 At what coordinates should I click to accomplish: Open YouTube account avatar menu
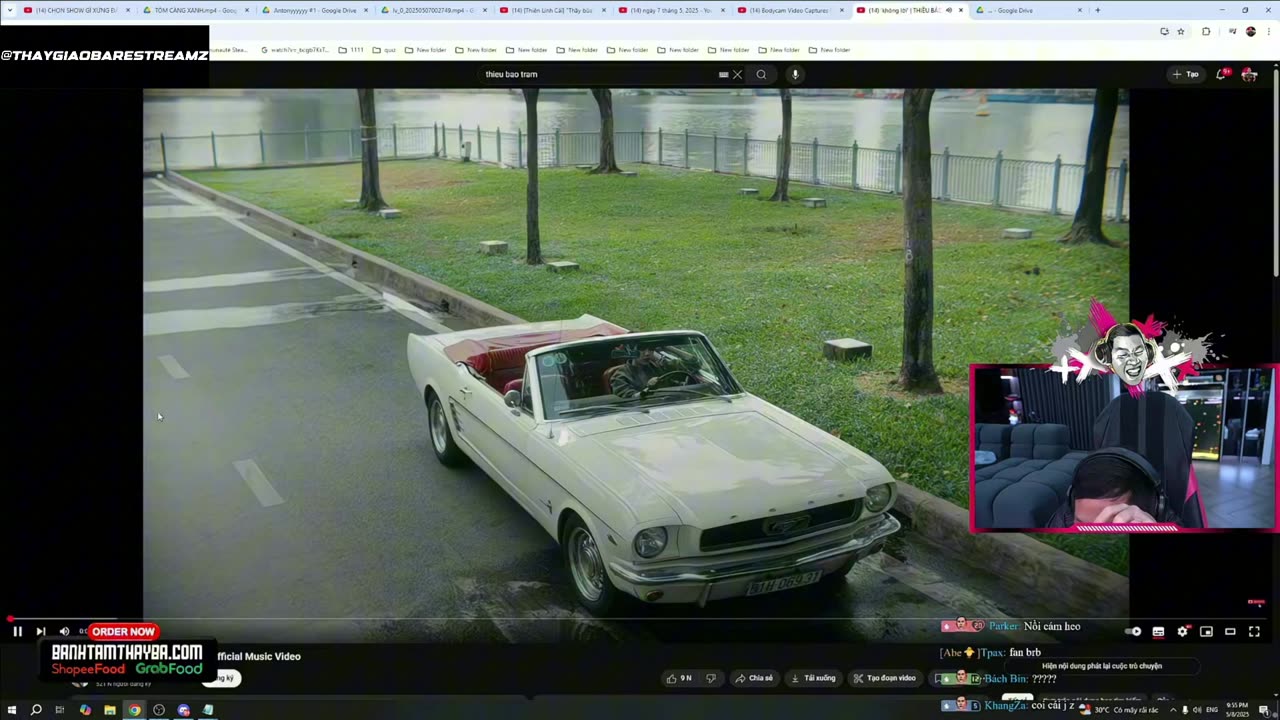pos(1249,74)
